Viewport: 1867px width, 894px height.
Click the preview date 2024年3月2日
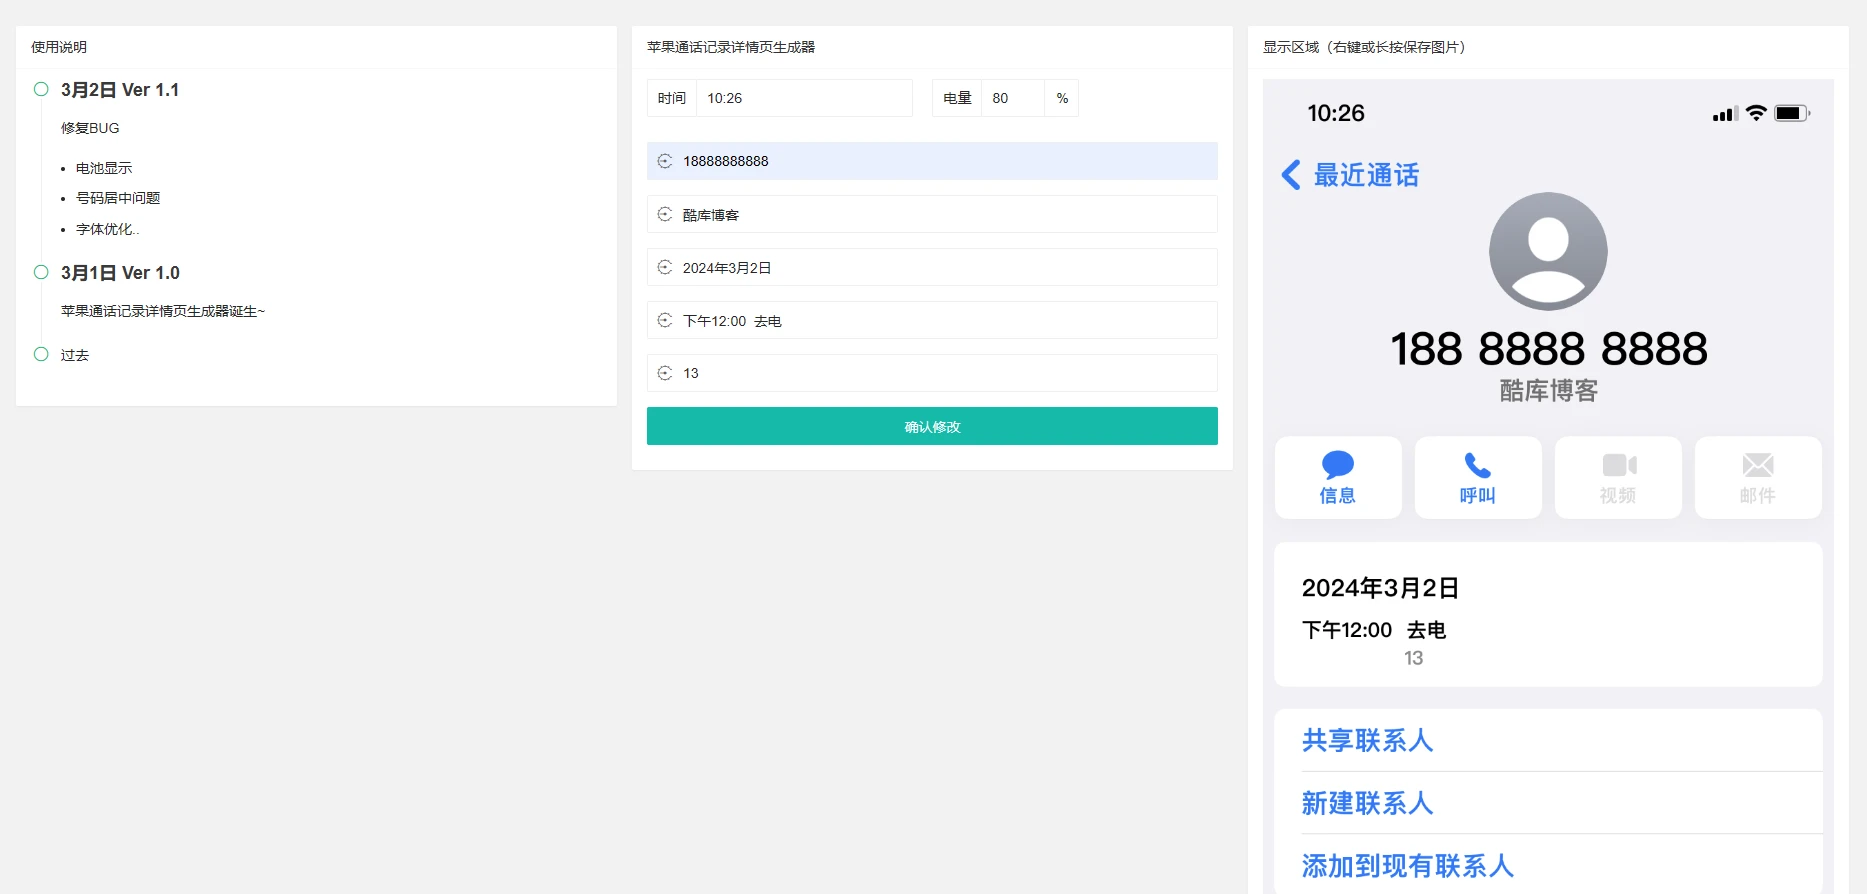(1380, 588)
